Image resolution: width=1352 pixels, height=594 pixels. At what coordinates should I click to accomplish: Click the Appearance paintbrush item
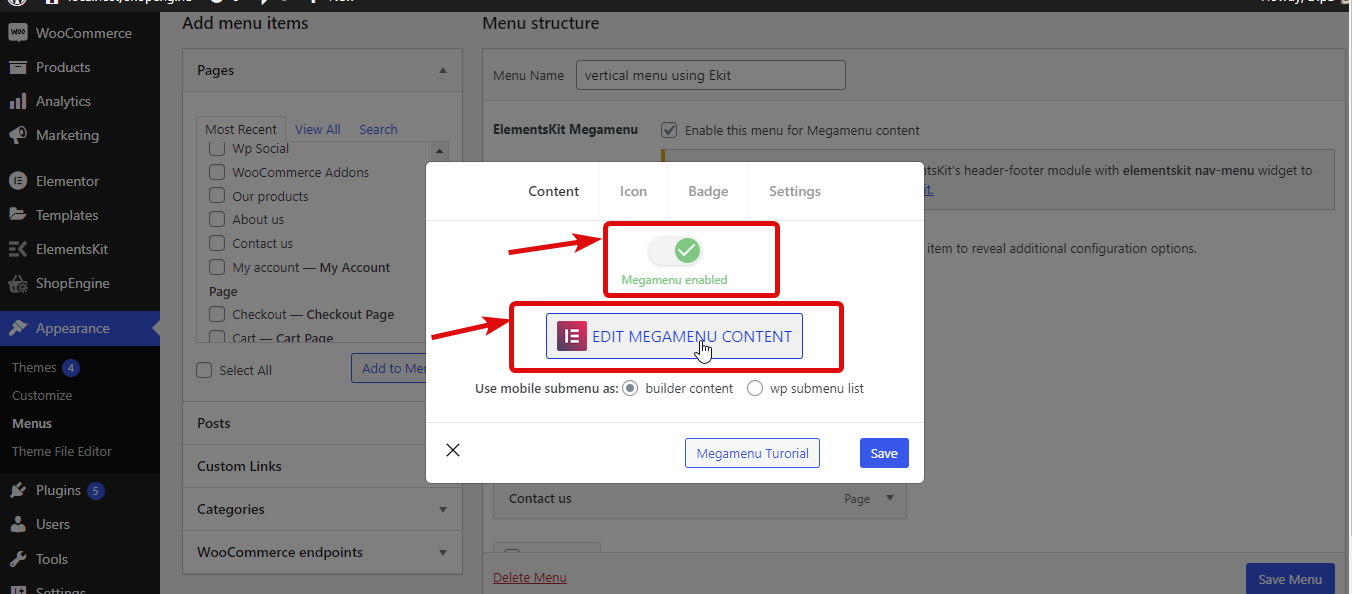[80, 328]
